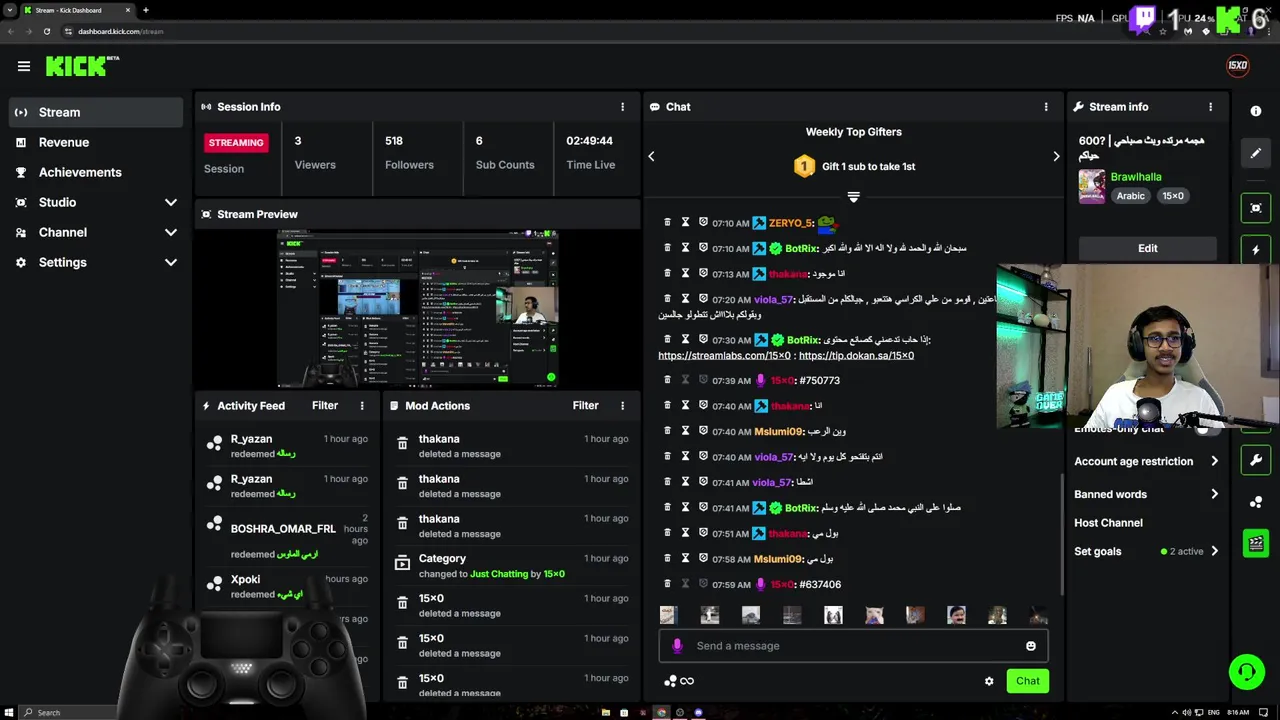1280x720 pixels.
Task: Open the emoji picker in message box
Action: (x=1031, y=646)
